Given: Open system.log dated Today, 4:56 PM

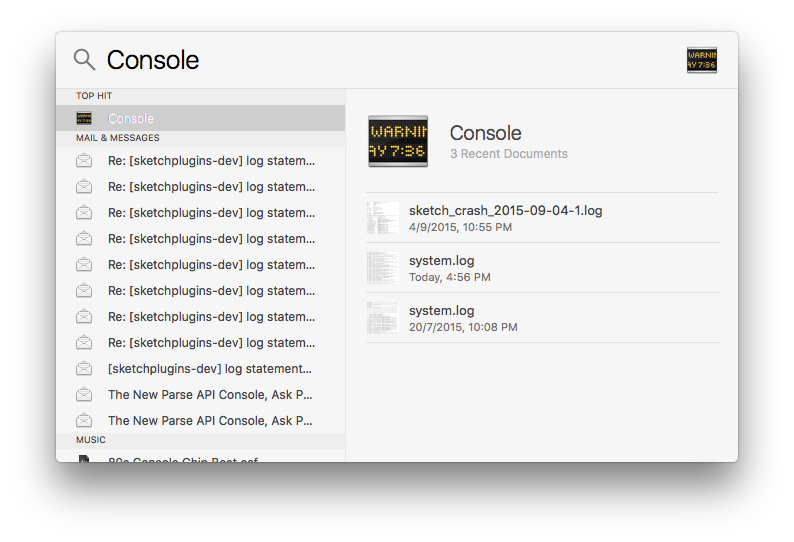Looking at the screenshot, I should pyautogui.click(x=543, y=268).
